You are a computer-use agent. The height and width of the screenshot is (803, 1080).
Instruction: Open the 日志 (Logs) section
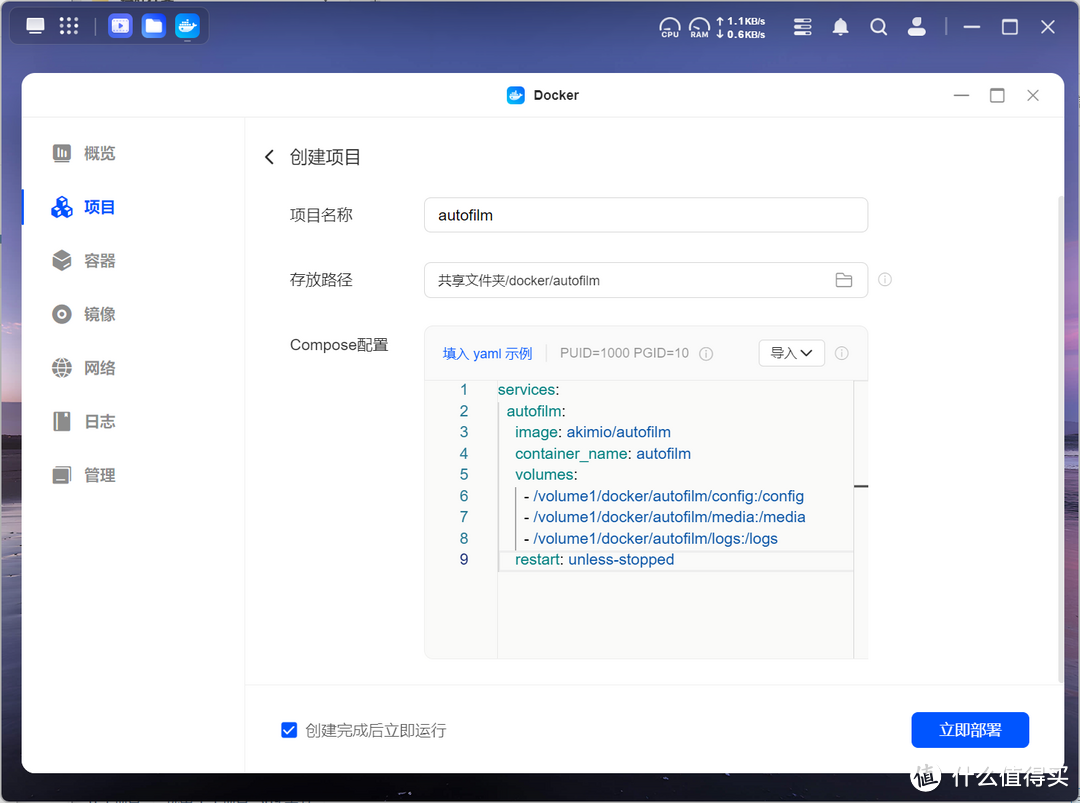pyautogui.click(x=99, y=421)
